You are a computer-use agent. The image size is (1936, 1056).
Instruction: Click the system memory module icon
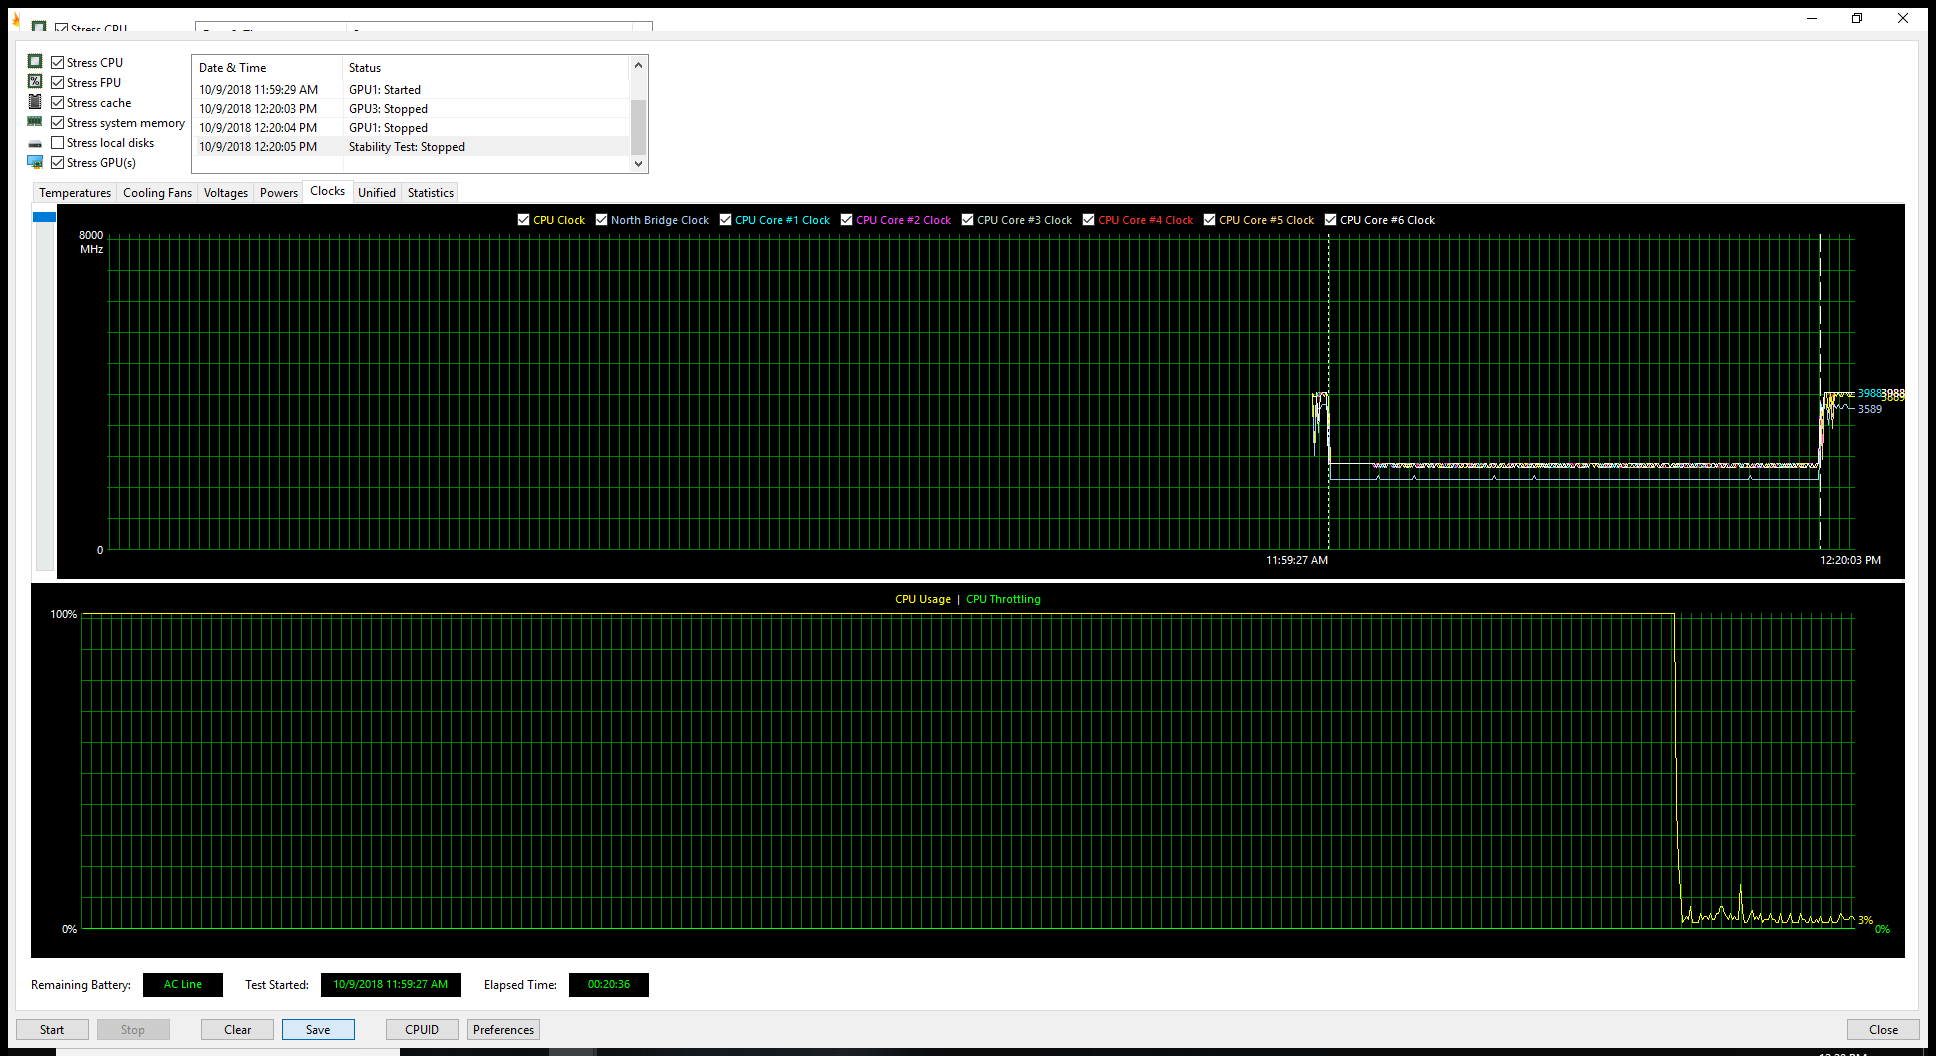pos(35,122)
